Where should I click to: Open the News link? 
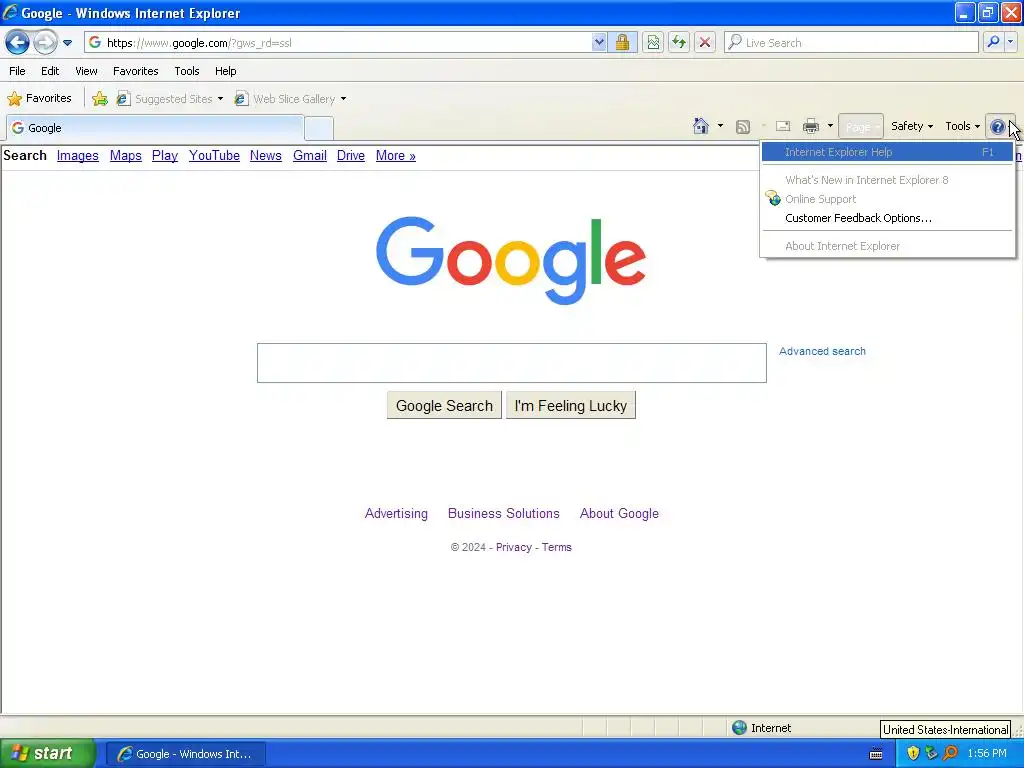pos(266,155)
